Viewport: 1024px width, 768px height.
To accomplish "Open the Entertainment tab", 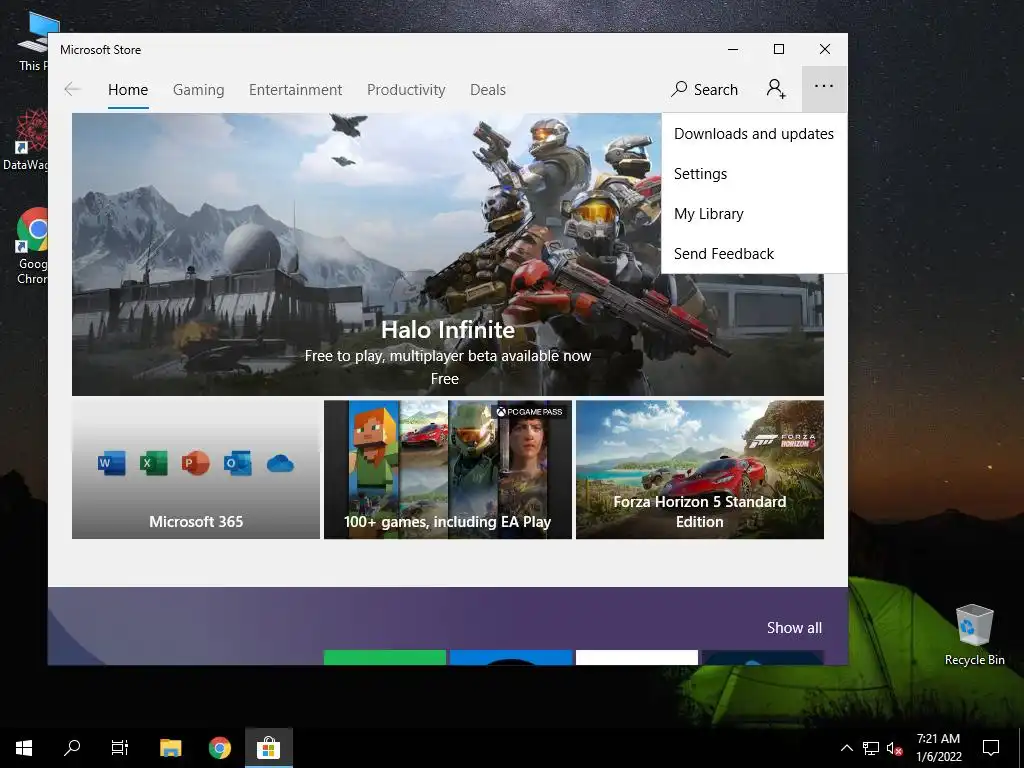I will 295,89.
